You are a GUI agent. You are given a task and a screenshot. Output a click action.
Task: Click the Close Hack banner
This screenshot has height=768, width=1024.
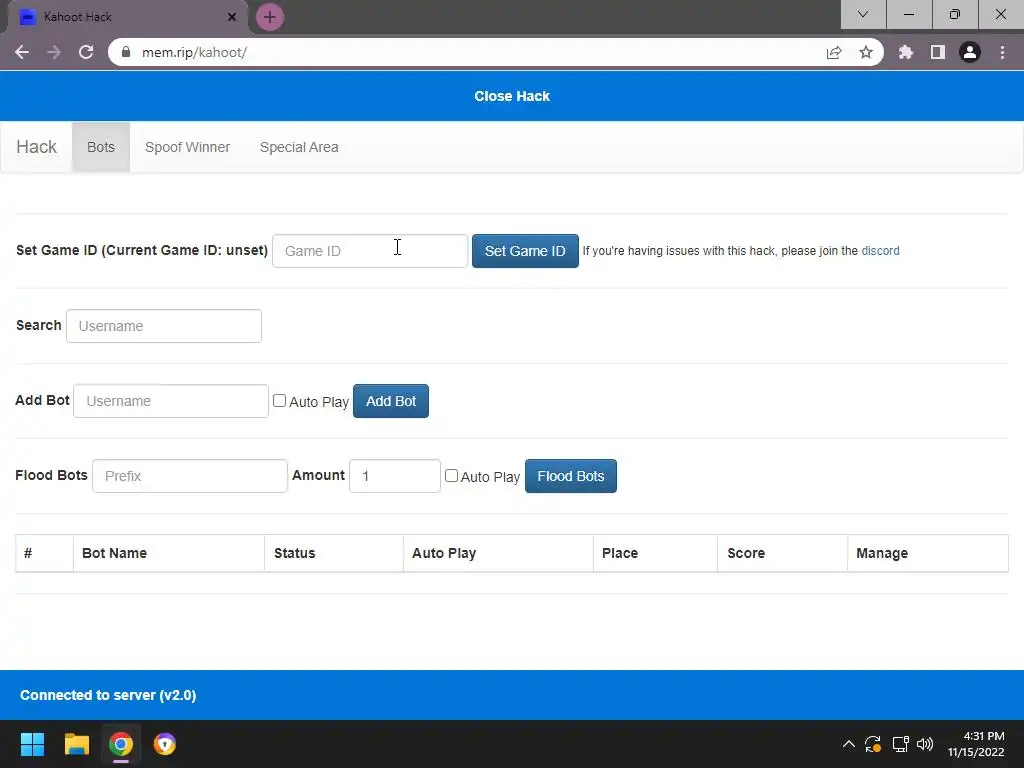[512, 96]
